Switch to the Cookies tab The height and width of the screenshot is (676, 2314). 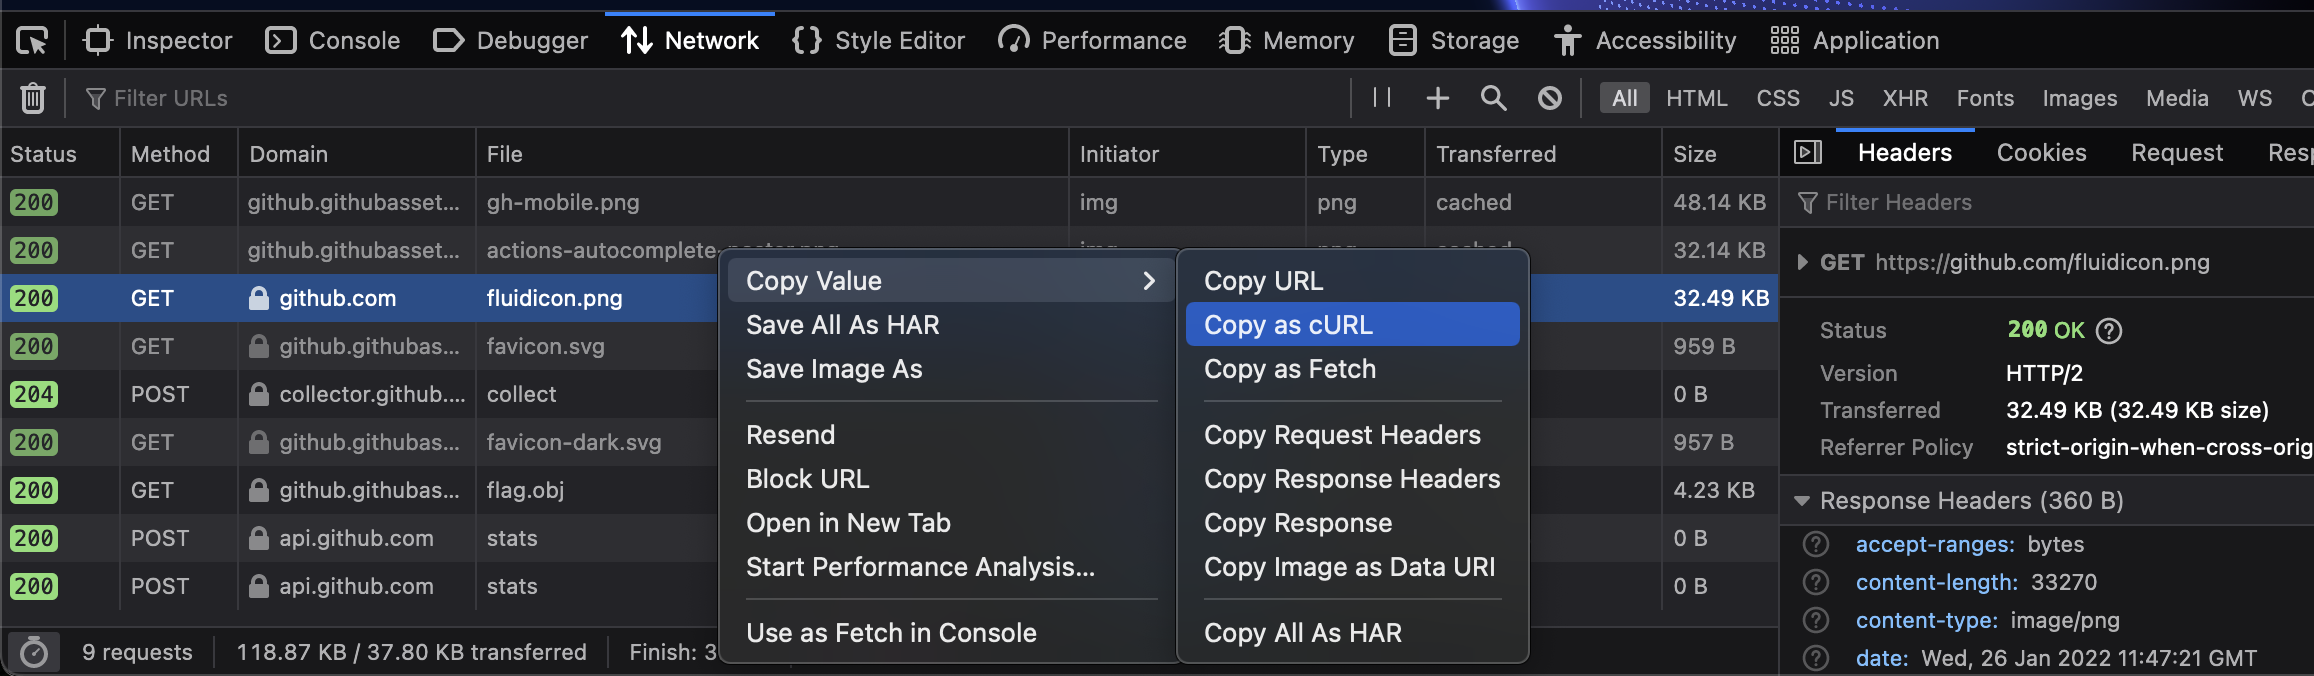2041,153
